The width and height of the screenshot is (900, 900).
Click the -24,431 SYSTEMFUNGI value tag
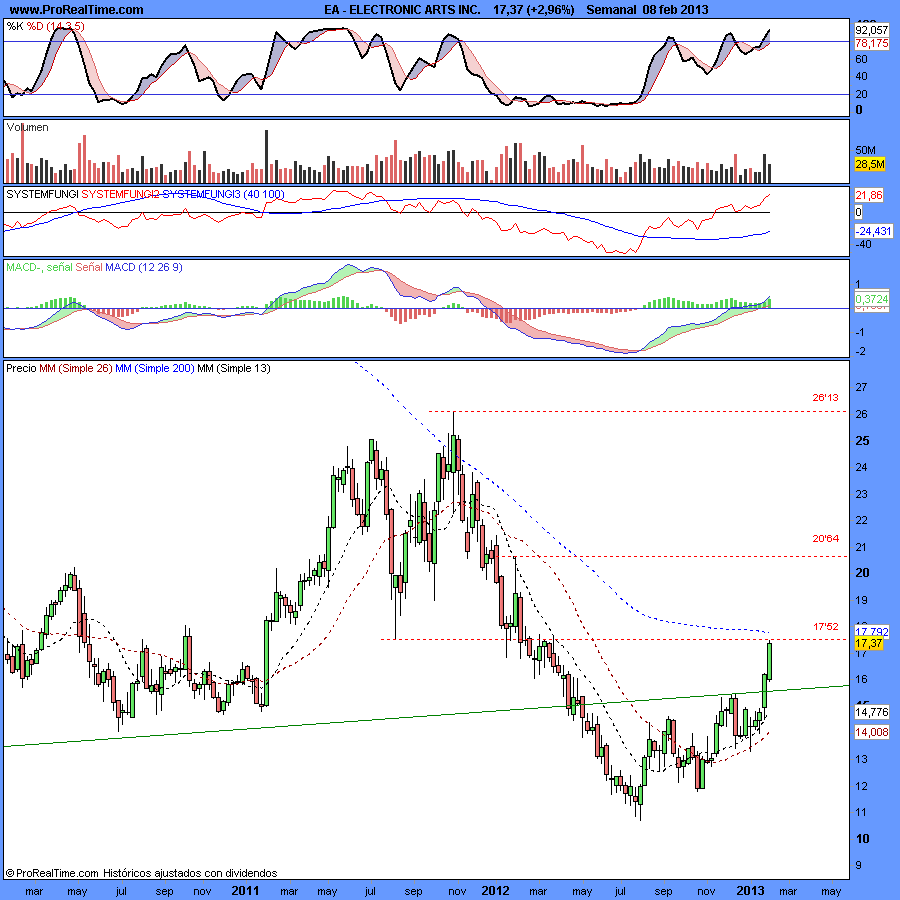pos(873,231)
